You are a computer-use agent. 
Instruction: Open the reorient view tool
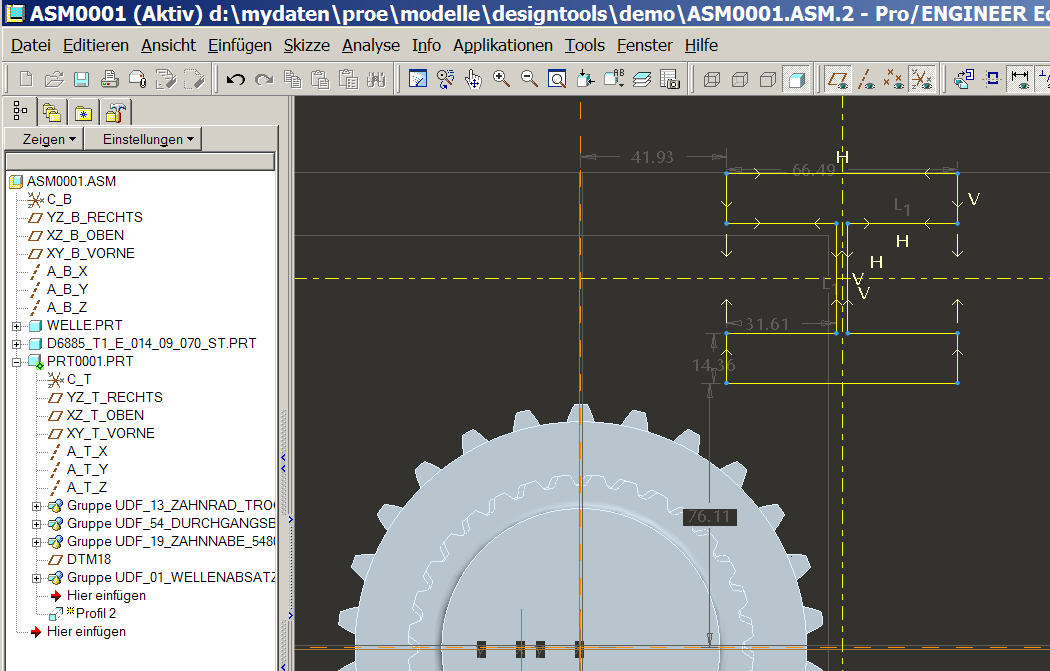pos(585,80)
